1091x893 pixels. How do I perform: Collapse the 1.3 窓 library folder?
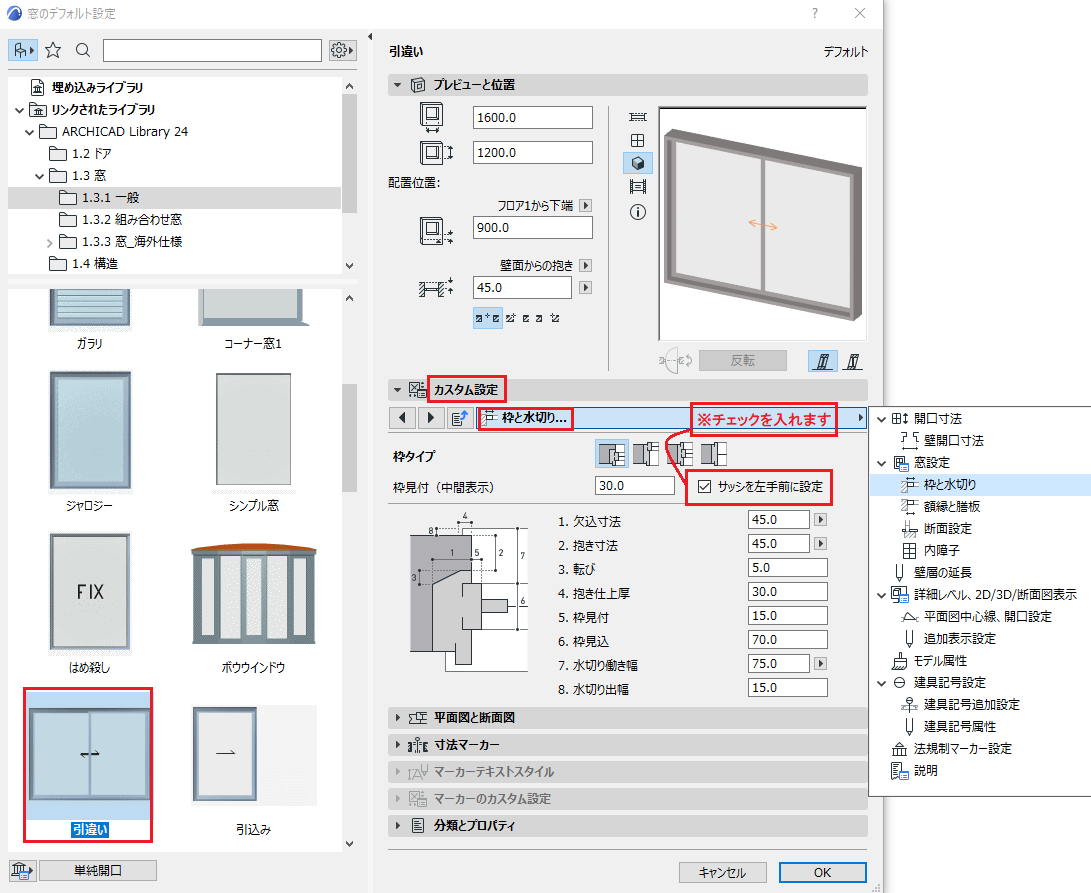[x=40, y=176]
